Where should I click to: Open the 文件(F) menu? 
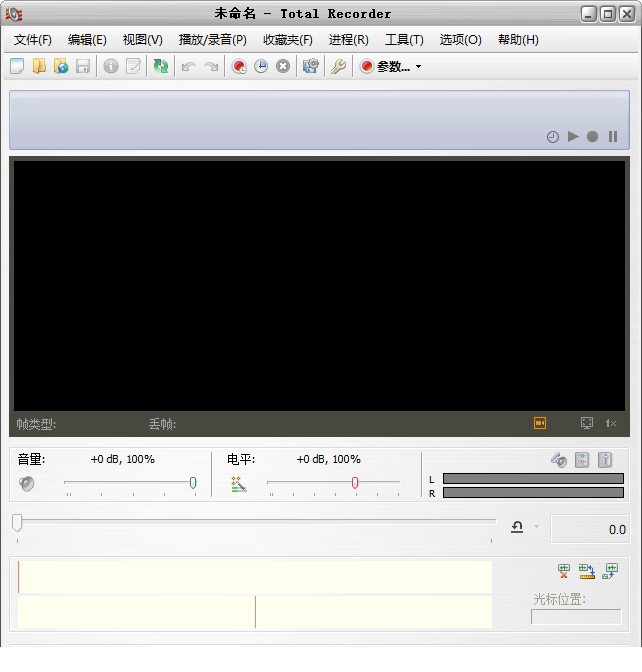coord(33,40)
